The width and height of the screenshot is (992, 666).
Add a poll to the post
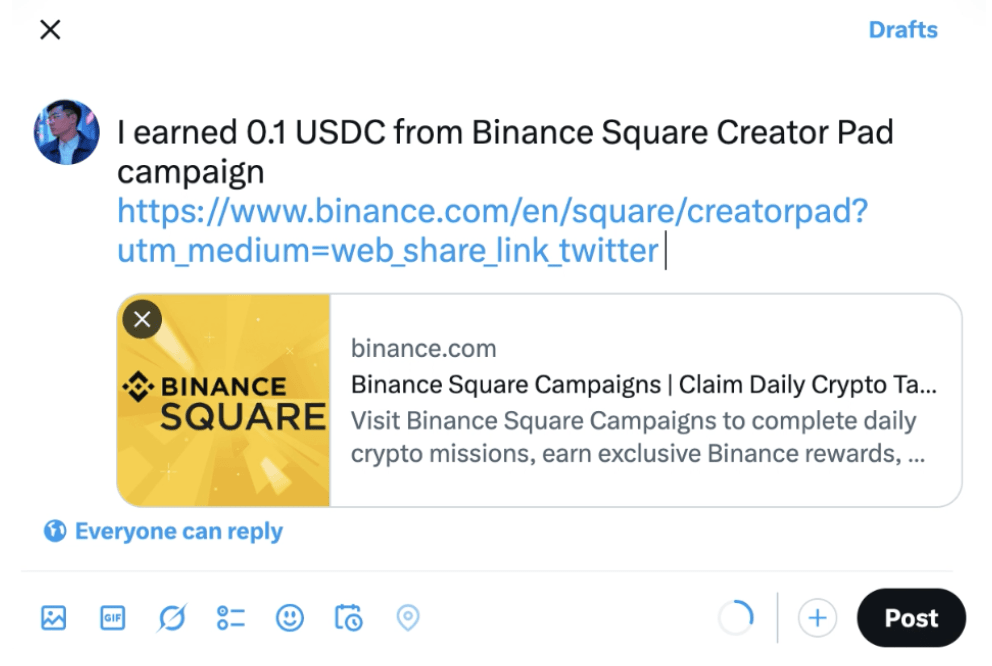click(x=230, y=618)
